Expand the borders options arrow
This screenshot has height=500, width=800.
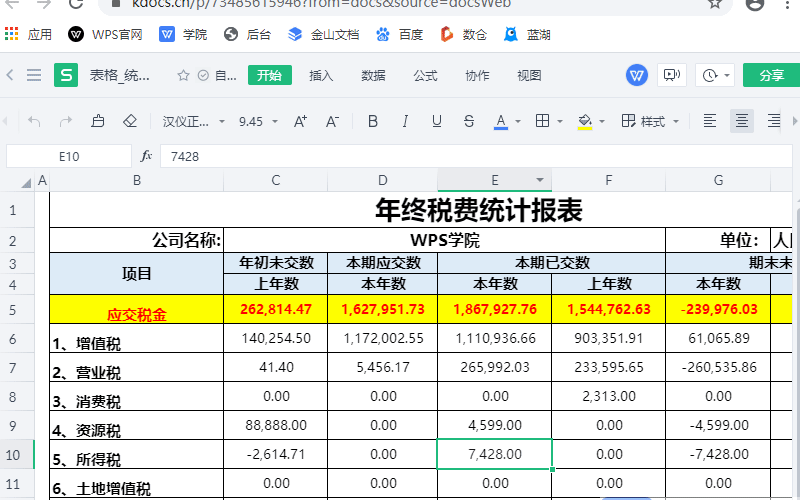click(560, 121)
